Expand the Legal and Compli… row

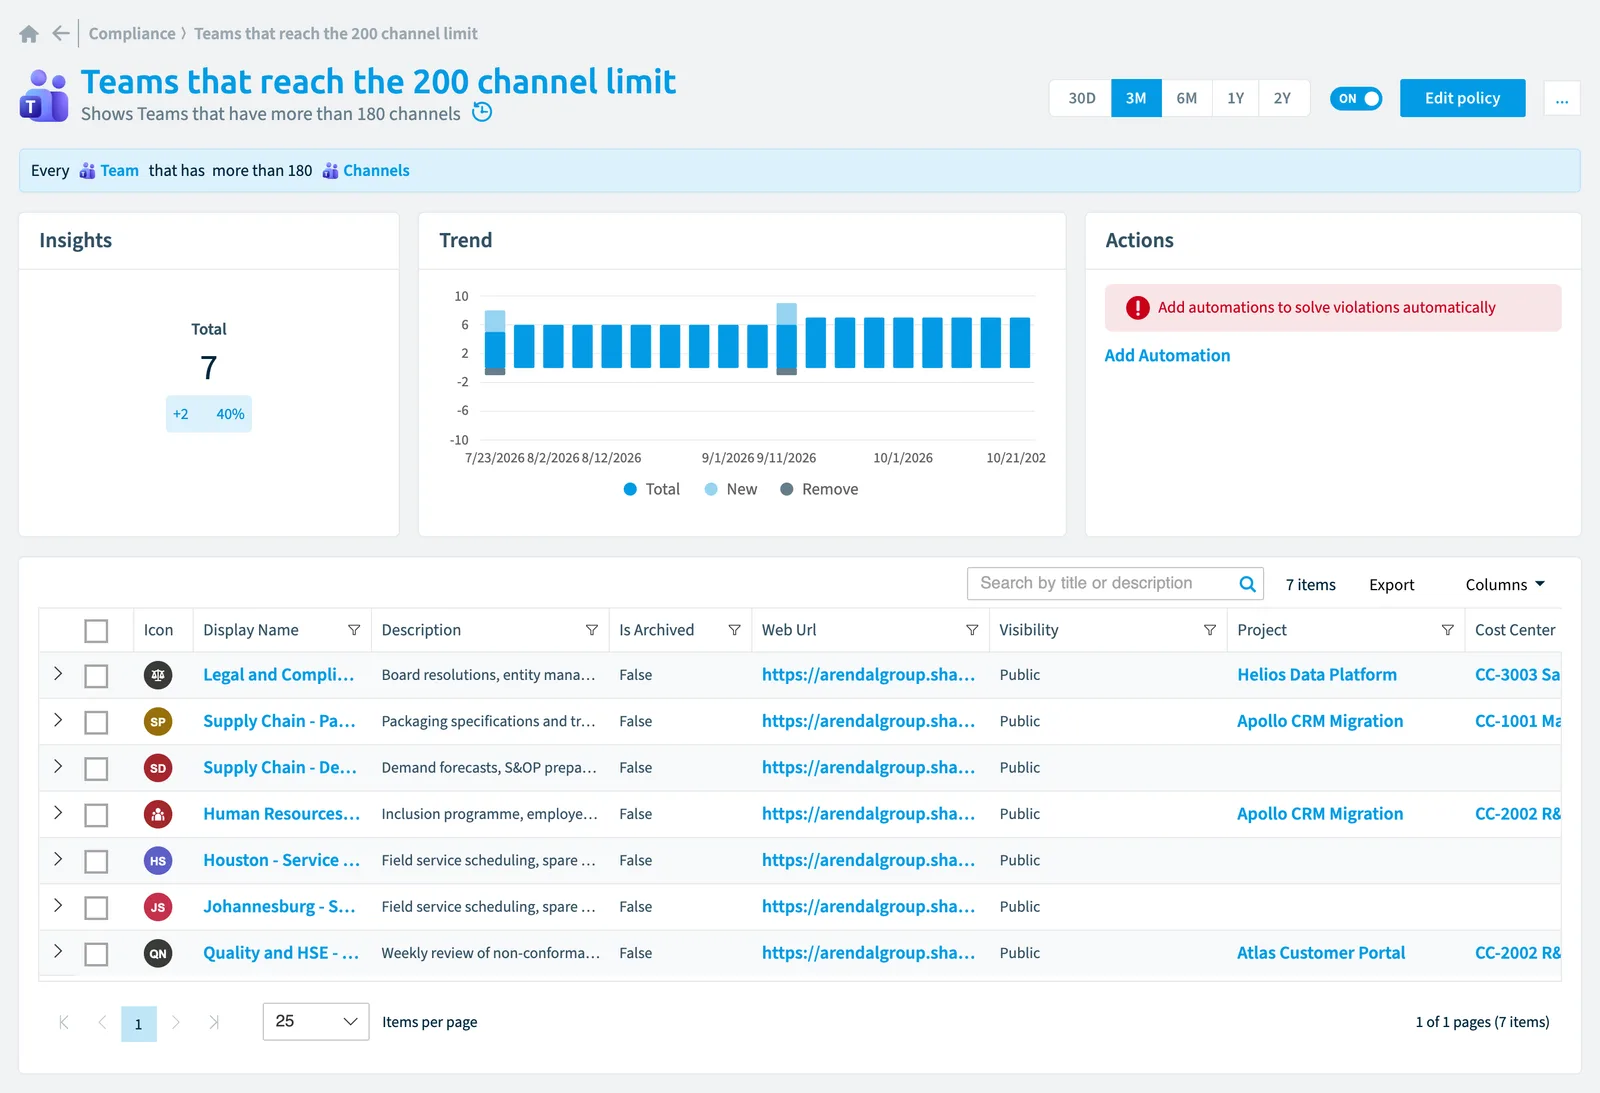click(58, 674)
